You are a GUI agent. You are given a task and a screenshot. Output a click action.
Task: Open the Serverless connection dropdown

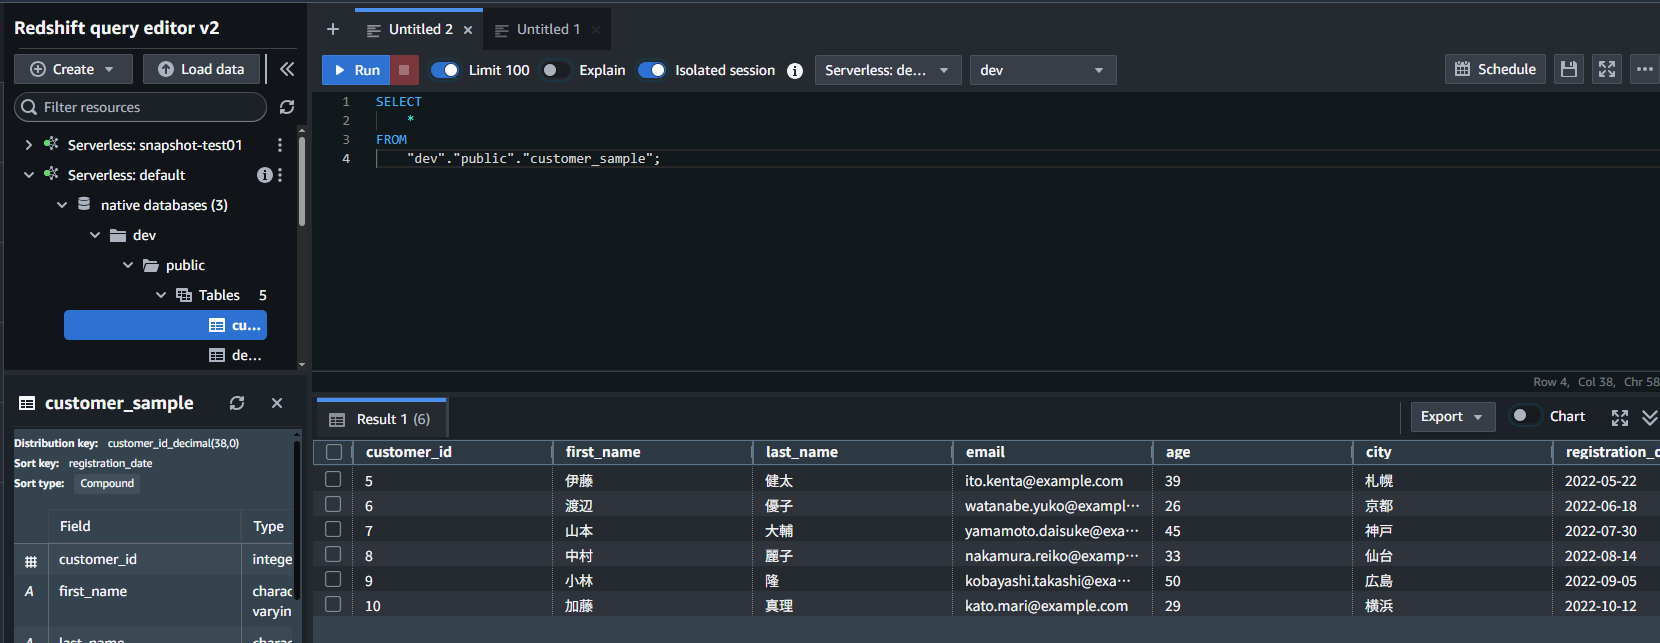click(x=888, y=70)
